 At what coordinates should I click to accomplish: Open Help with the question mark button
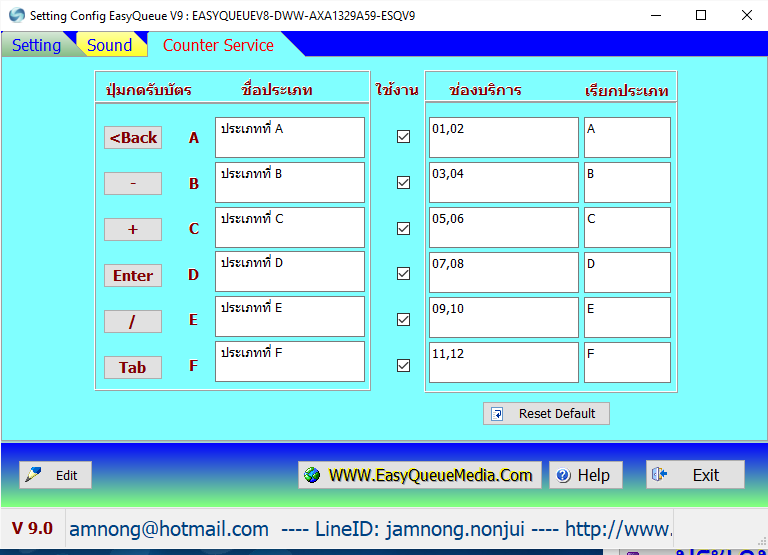585,475
